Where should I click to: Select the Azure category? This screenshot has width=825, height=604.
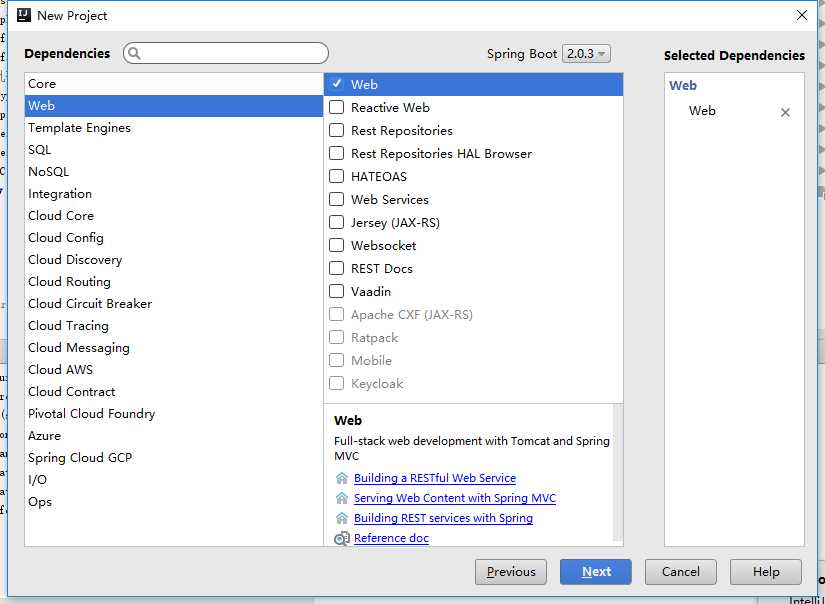coord(174,436)
